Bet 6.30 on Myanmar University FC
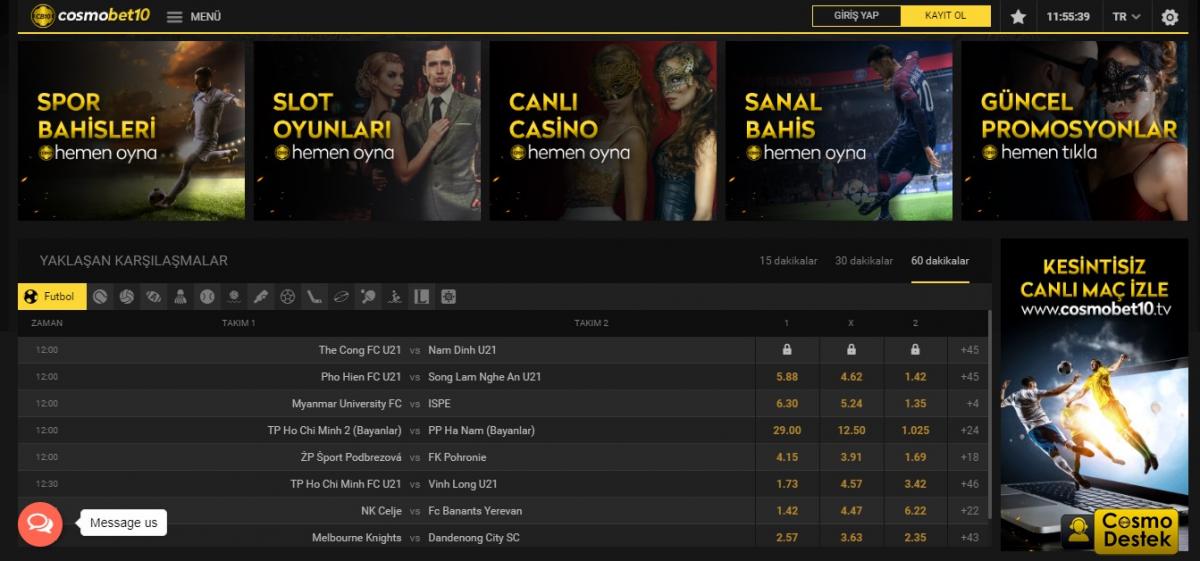 pos(787,404)
